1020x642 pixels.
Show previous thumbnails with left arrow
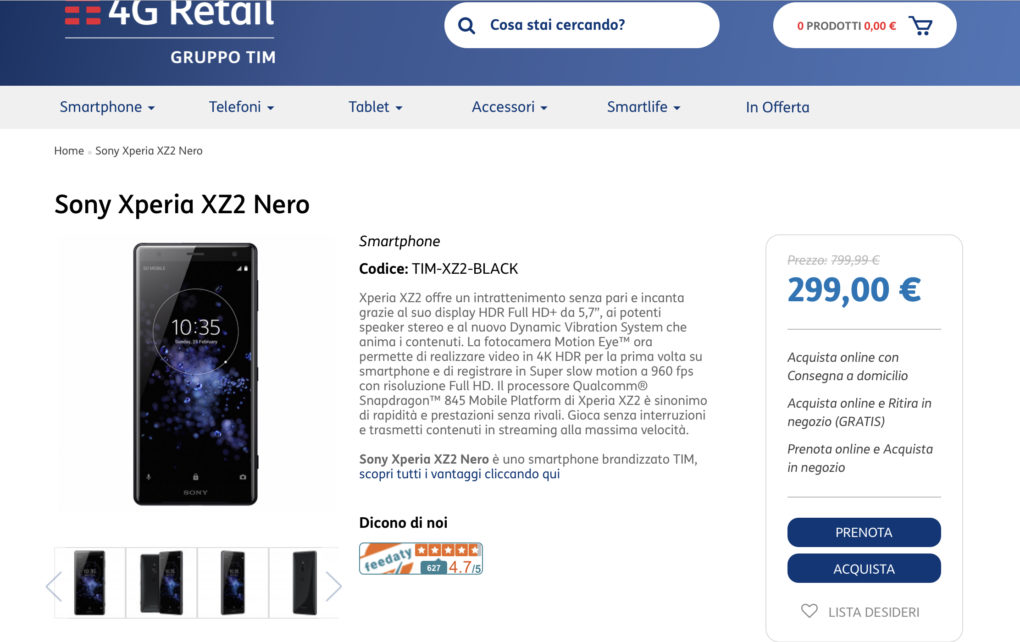click(53, 585)
